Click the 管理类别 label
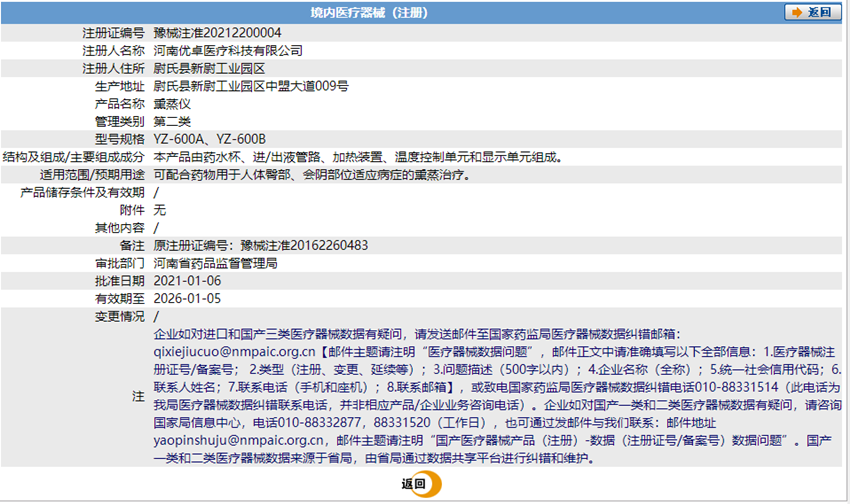 [x=120, y=121]
